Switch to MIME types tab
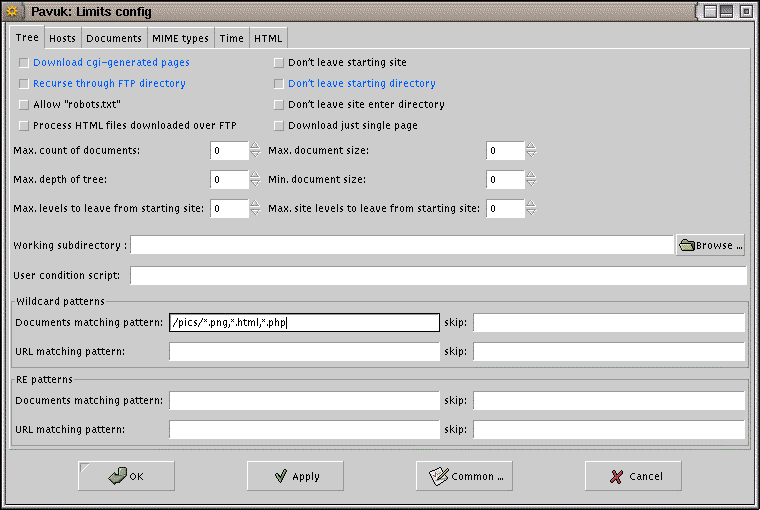 [180, 38]
